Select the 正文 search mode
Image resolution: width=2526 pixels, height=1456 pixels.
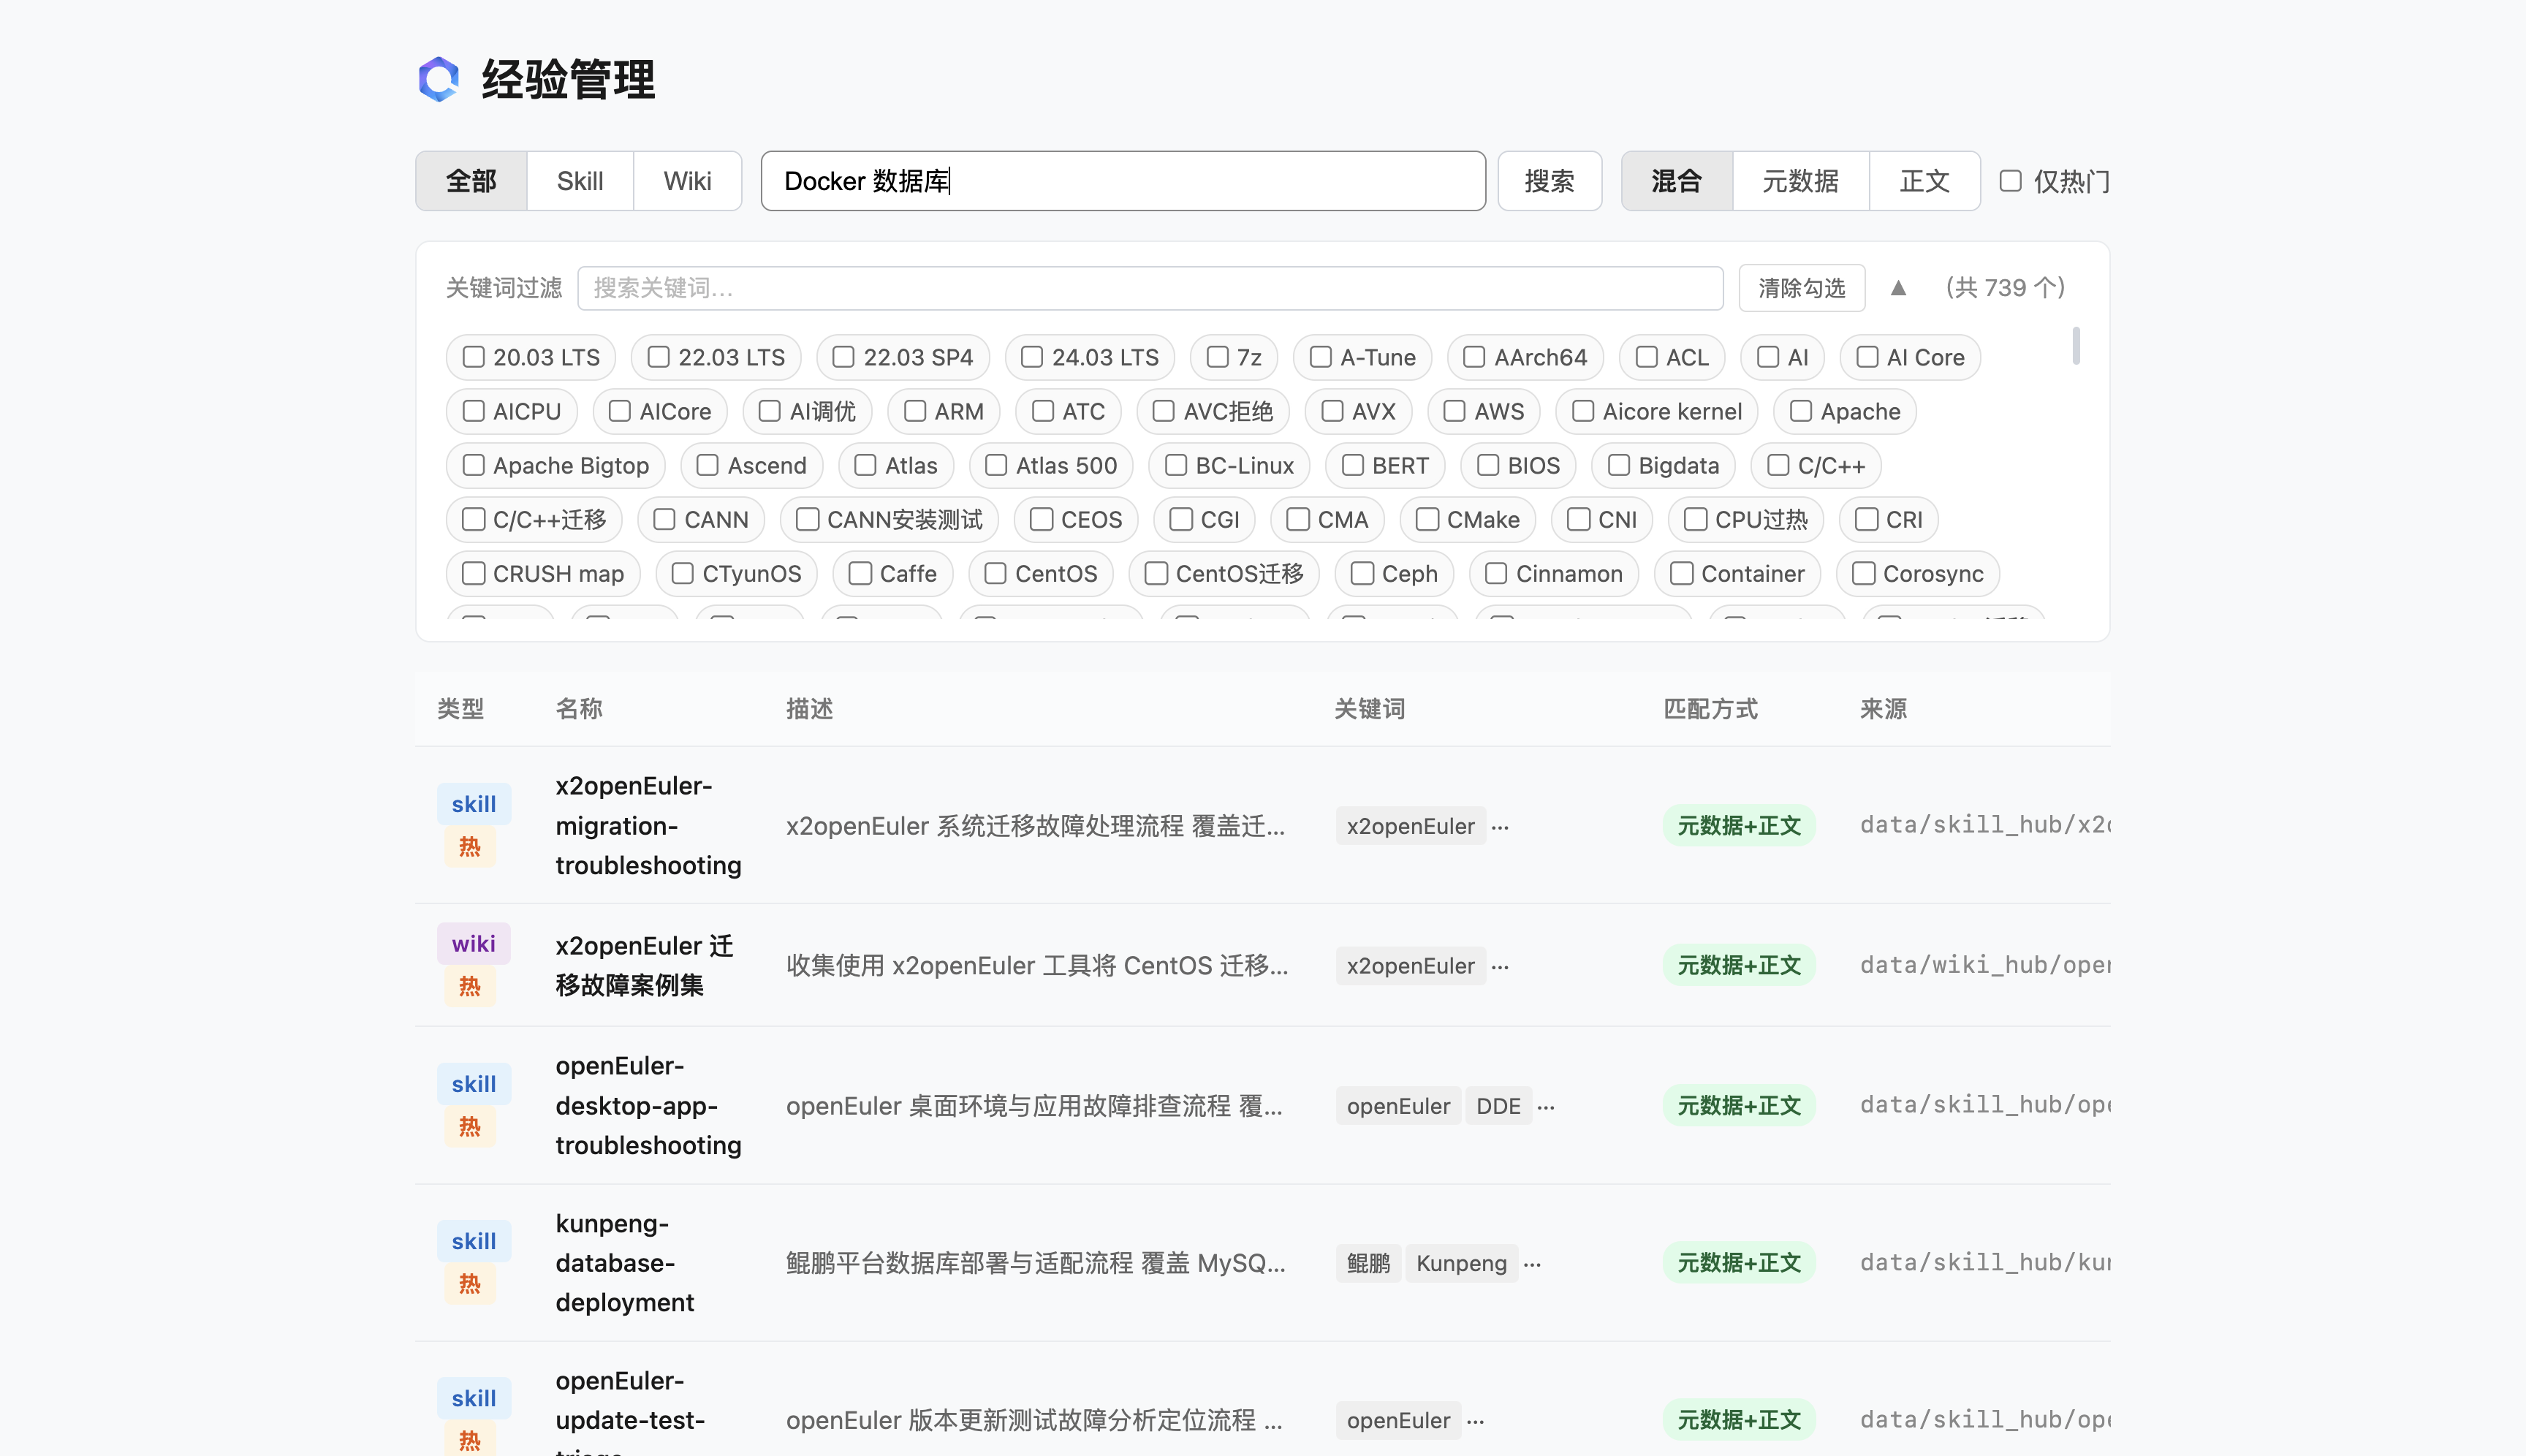[x=1924, y=181]
